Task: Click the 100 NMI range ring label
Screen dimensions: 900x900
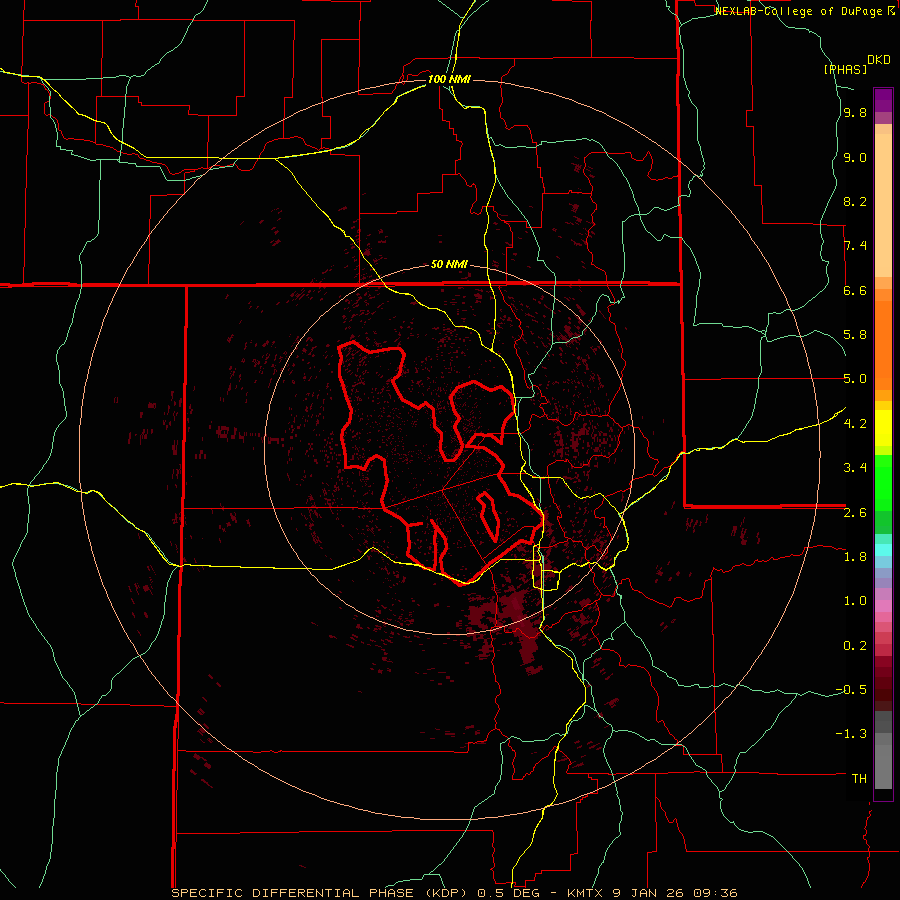Action: pos(449,79)
